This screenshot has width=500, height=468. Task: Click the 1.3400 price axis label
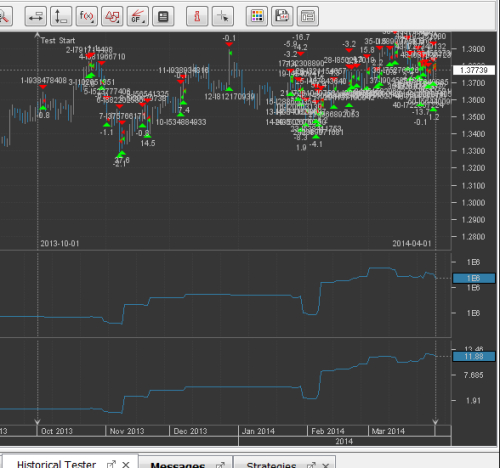(473, 134)
